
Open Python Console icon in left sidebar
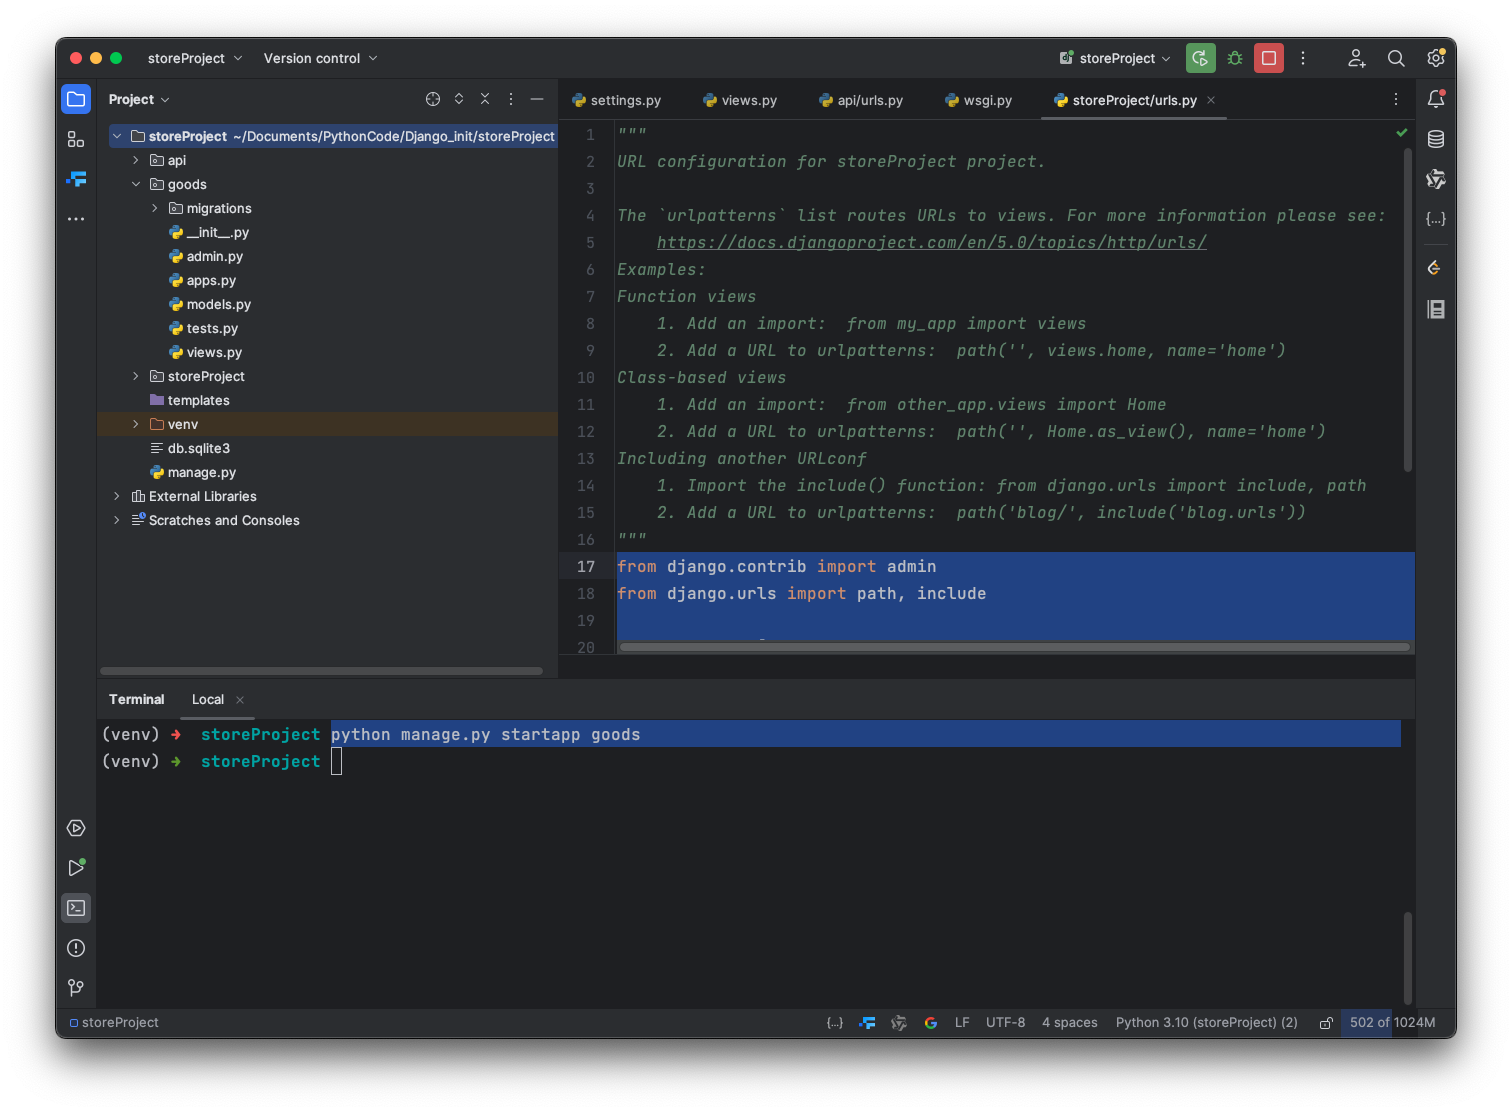76,828
